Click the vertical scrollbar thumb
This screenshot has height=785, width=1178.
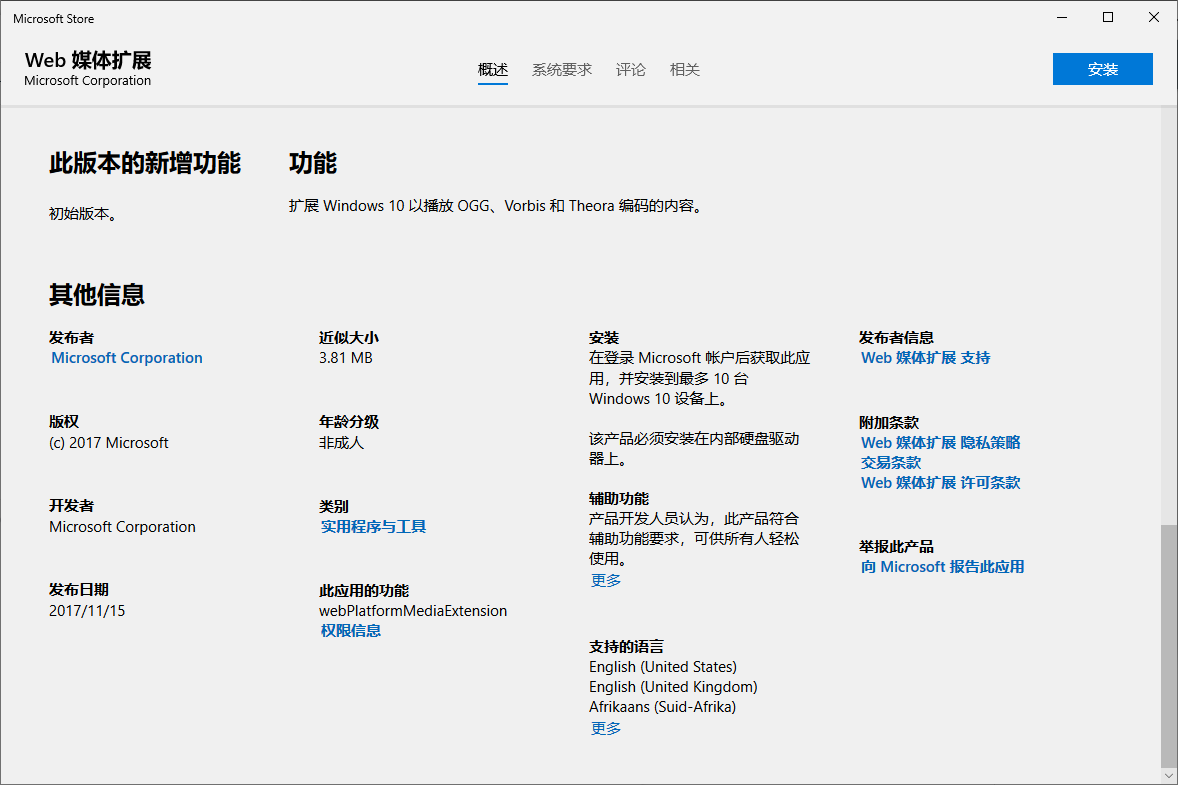coord(1169,645)
